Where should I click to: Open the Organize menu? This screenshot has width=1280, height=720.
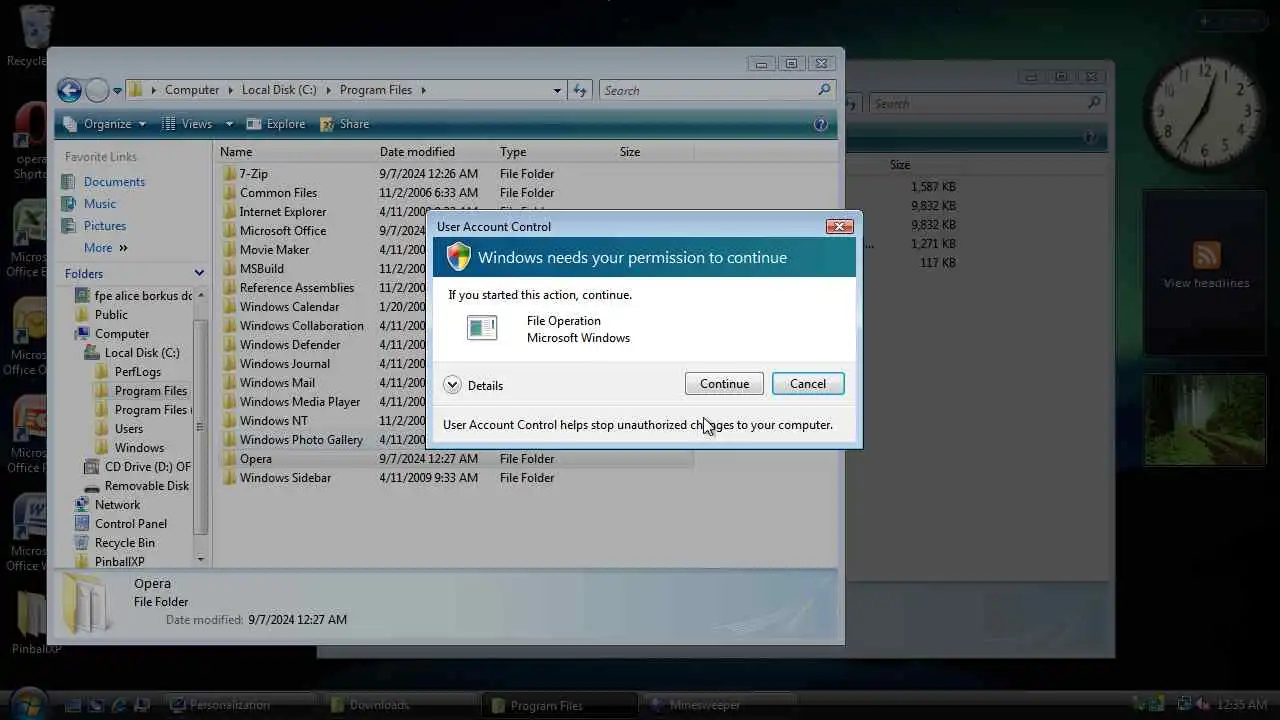105,124
